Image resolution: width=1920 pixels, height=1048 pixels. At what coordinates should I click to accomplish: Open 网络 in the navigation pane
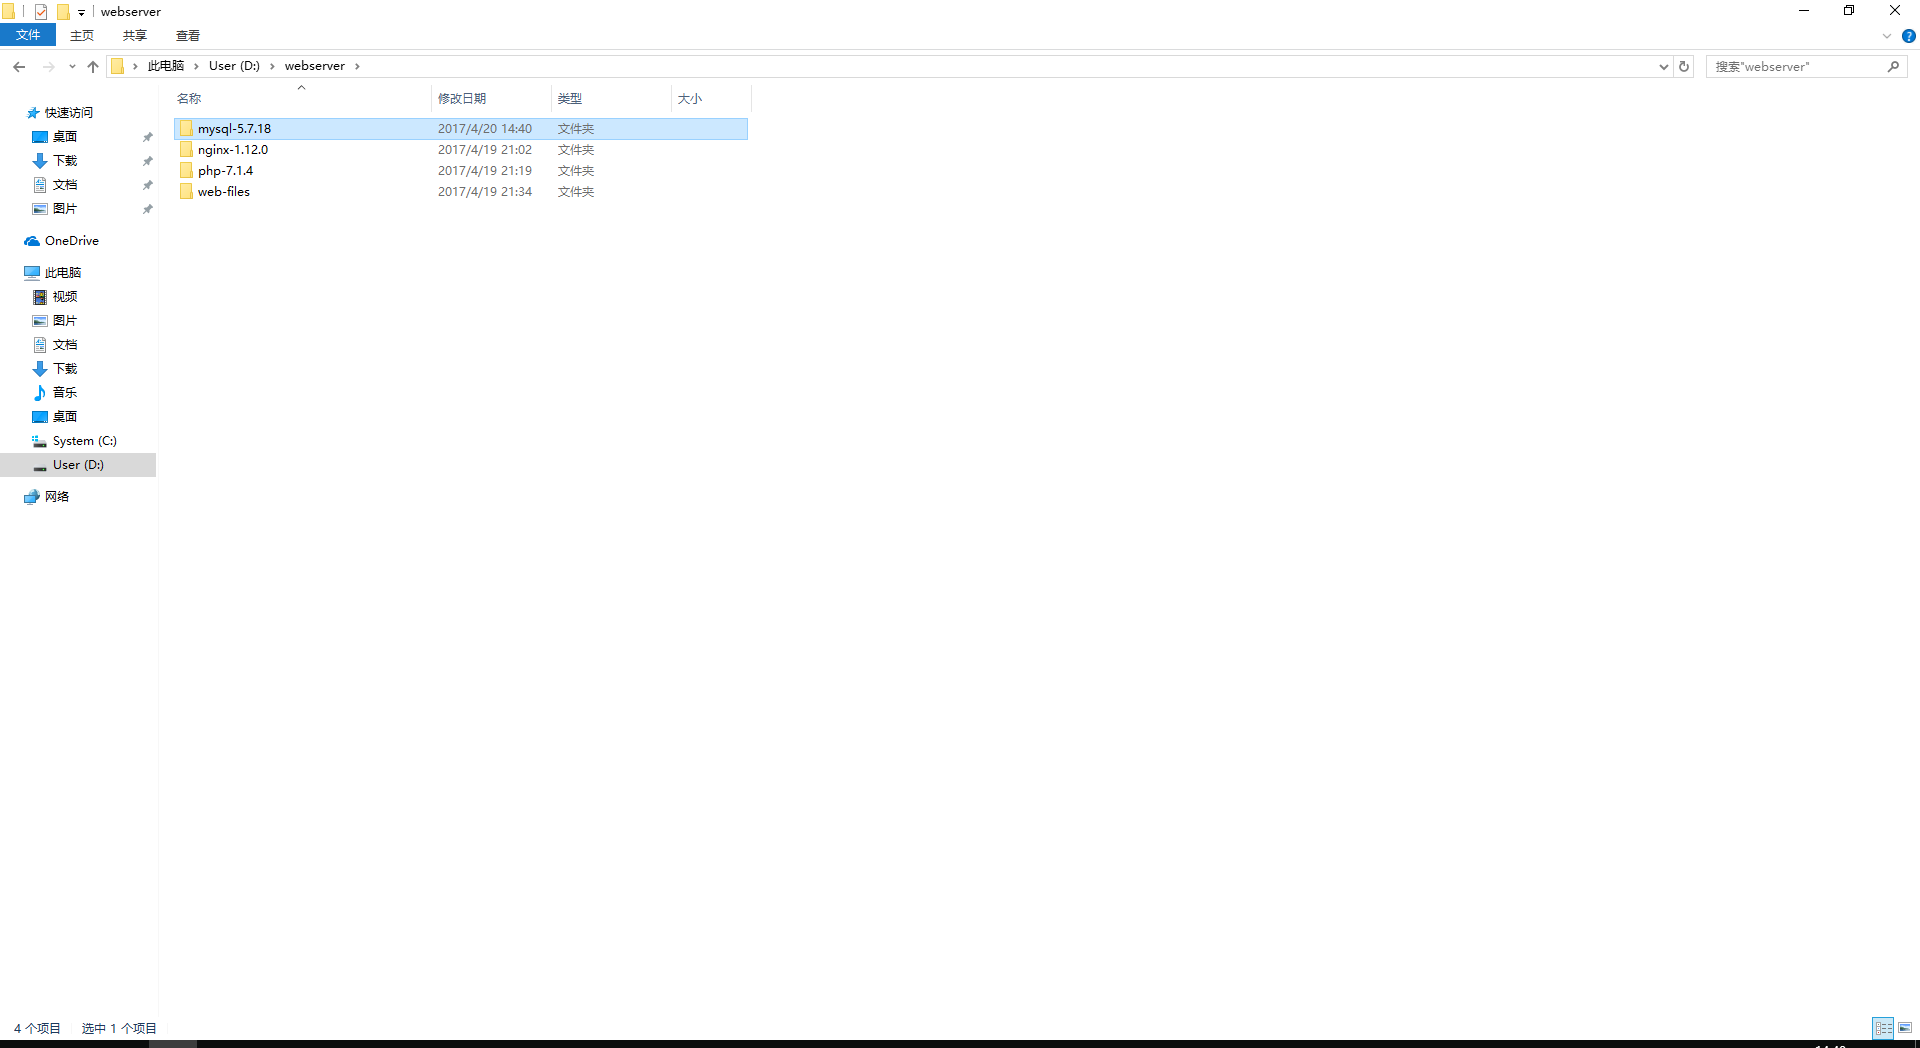click(x=57, y=497)
